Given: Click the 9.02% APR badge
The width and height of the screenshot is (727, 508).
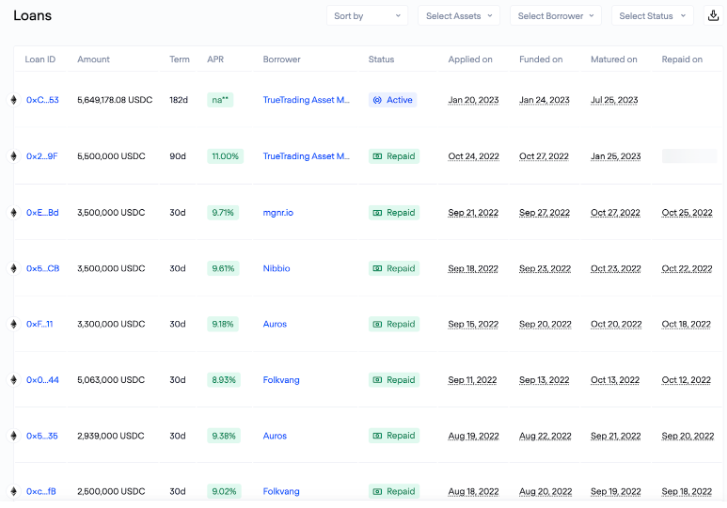Looking at the screenshot, I should (224, 491).
